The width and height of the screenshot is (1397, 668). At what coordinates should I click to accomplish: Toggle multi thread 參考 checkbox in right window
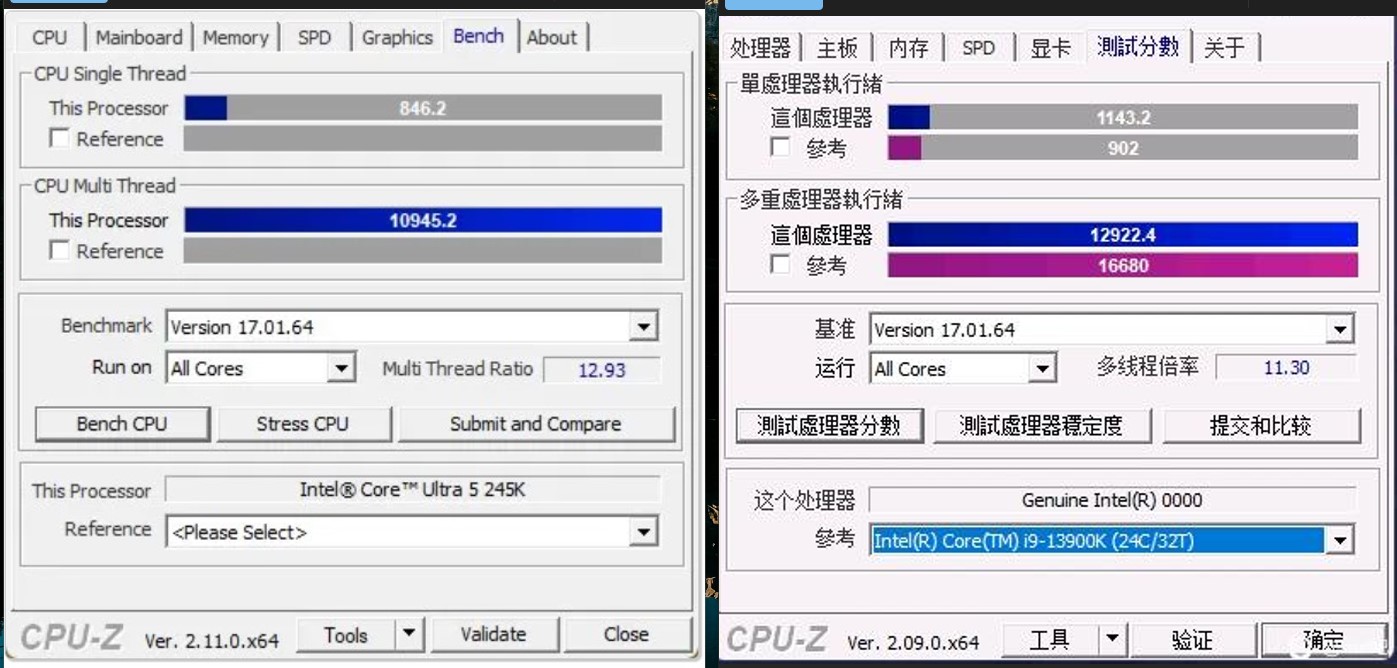coord(780,265)
